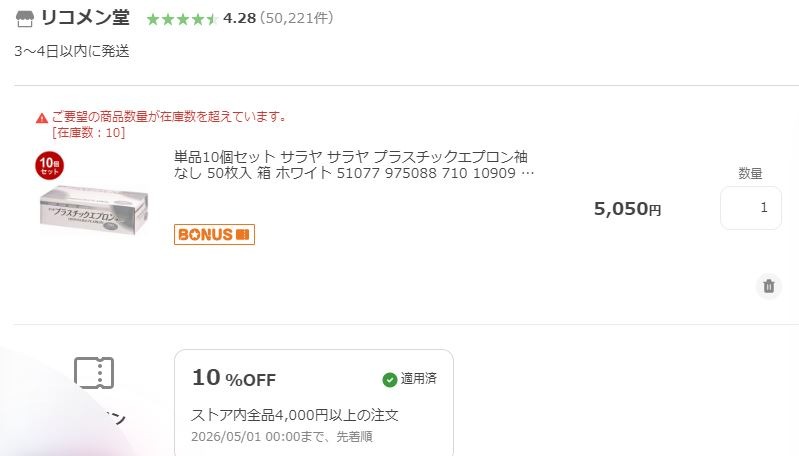
Task: Click the green 適用済 checkmark icon
Action: click(x=390, y=380)
